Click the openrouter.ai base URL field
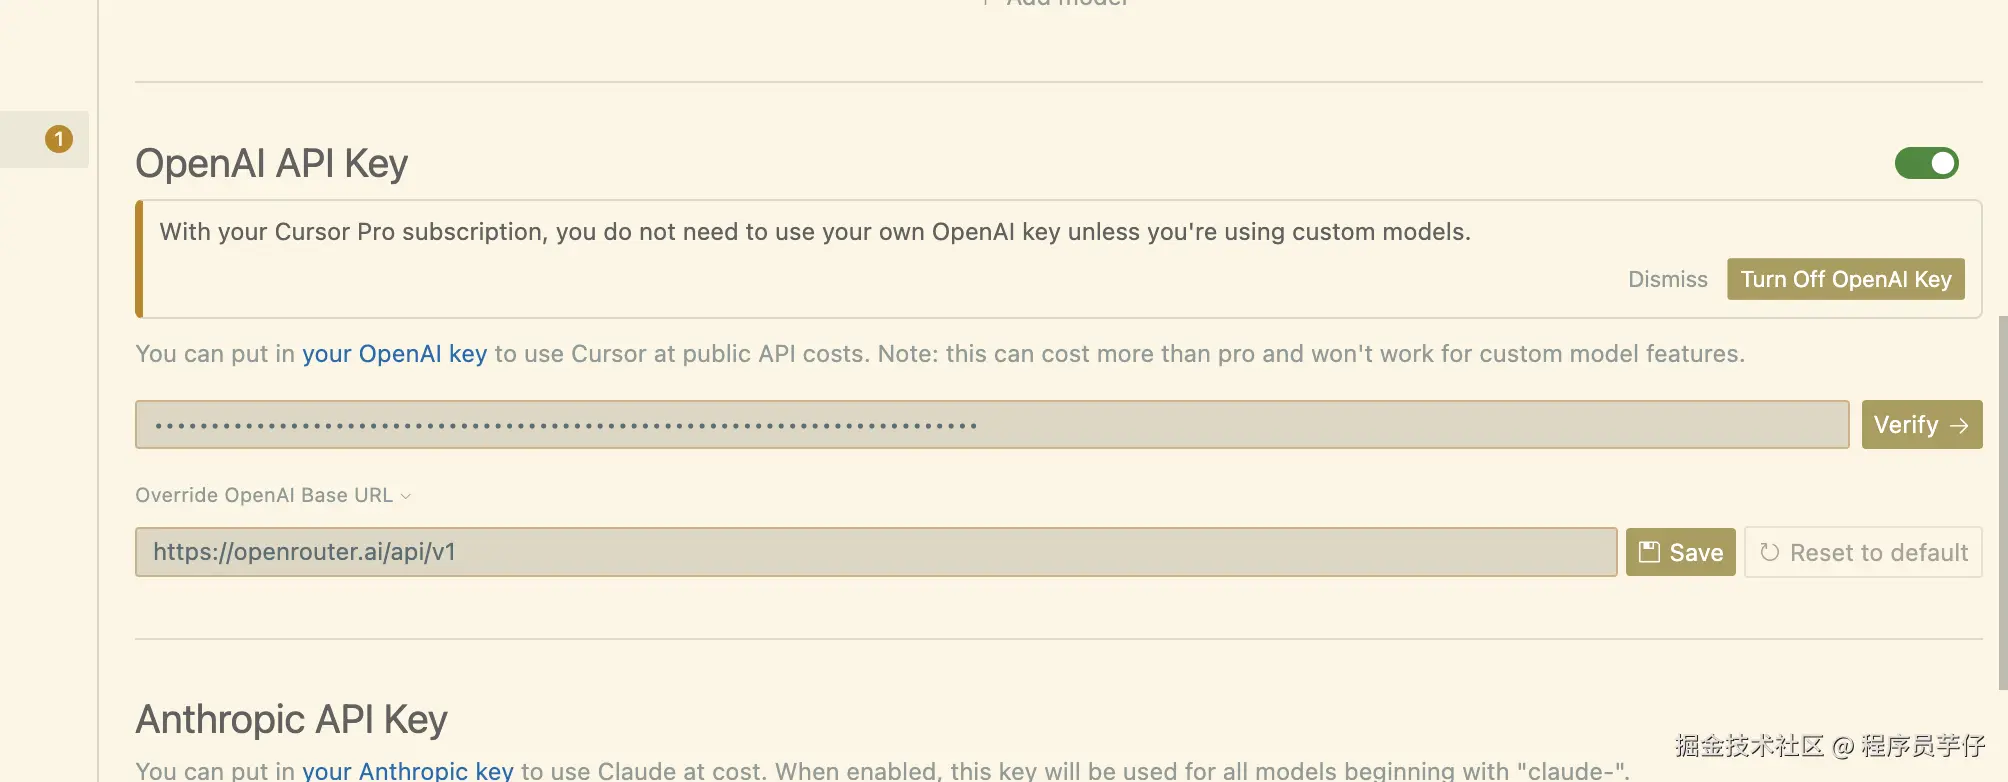Viewport: 2008px width, 782px height. [x=876, y=552]
